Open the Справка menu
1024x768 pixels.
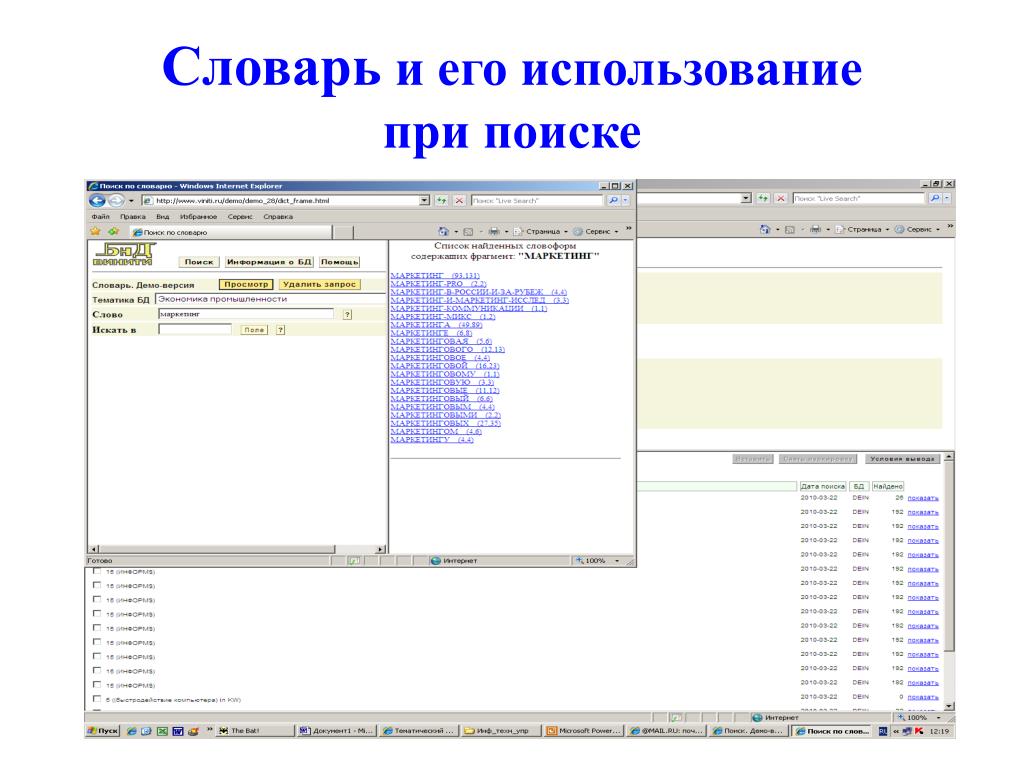[278, 217]
